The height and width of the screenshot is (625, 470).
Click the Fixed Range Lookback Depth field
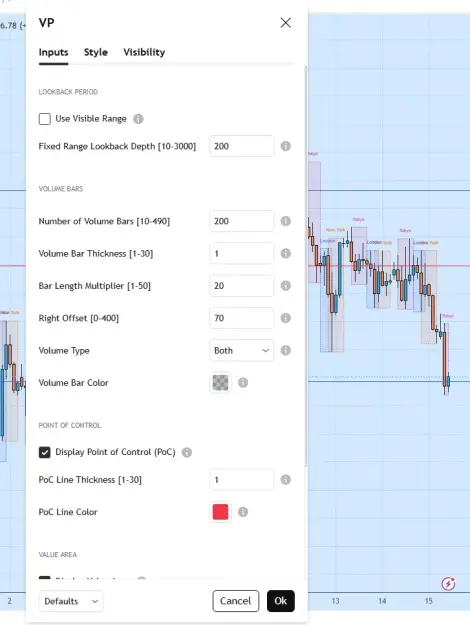click(242, 146)
